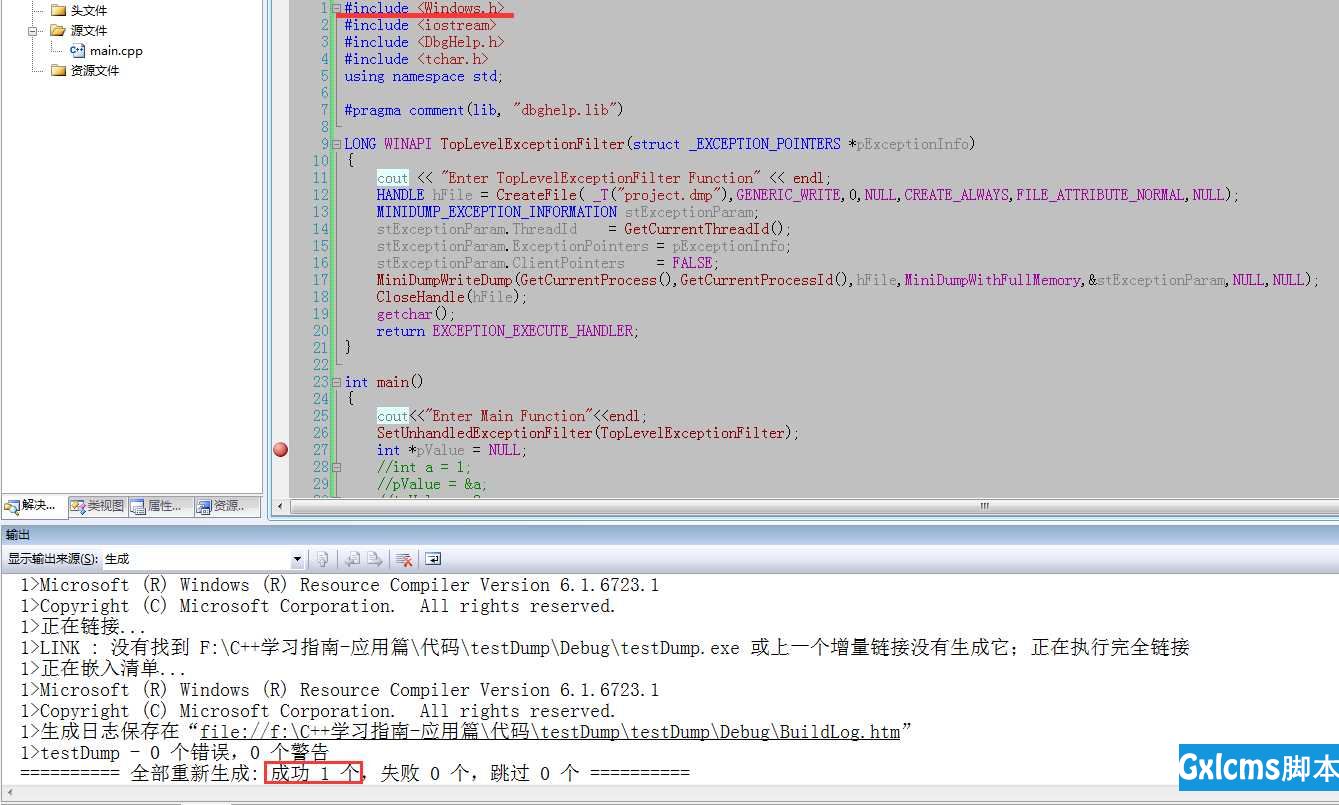Click the editor horizontal scrollbar left arrow
This screenshot has width=1339, height=805.
pos(280,506)
